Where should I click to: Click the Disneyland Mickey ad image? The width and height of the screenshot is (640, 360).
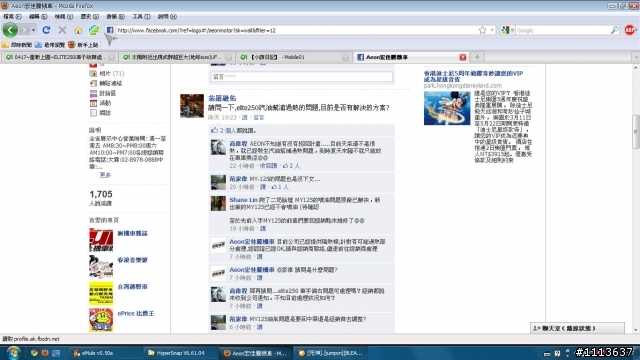[447, 108]
